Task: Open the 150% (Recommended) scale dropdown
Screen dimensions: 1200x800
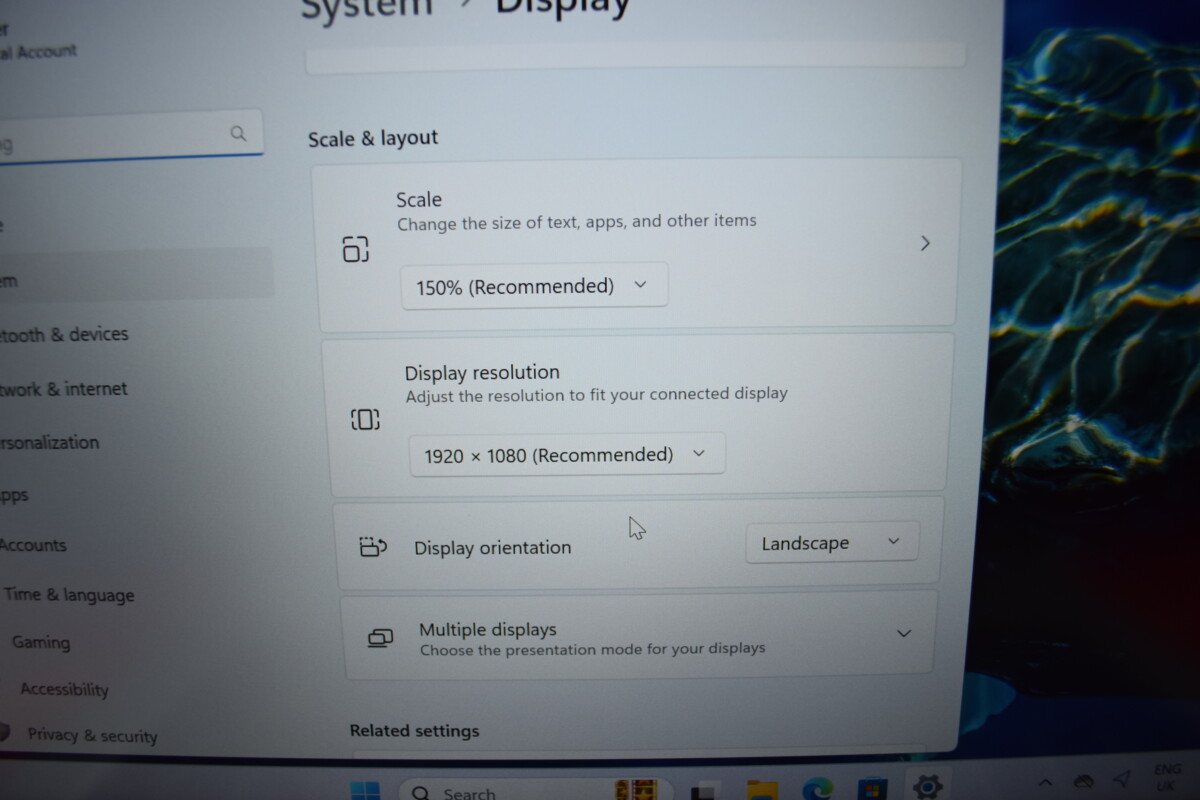Action: (x=534, y=286)
